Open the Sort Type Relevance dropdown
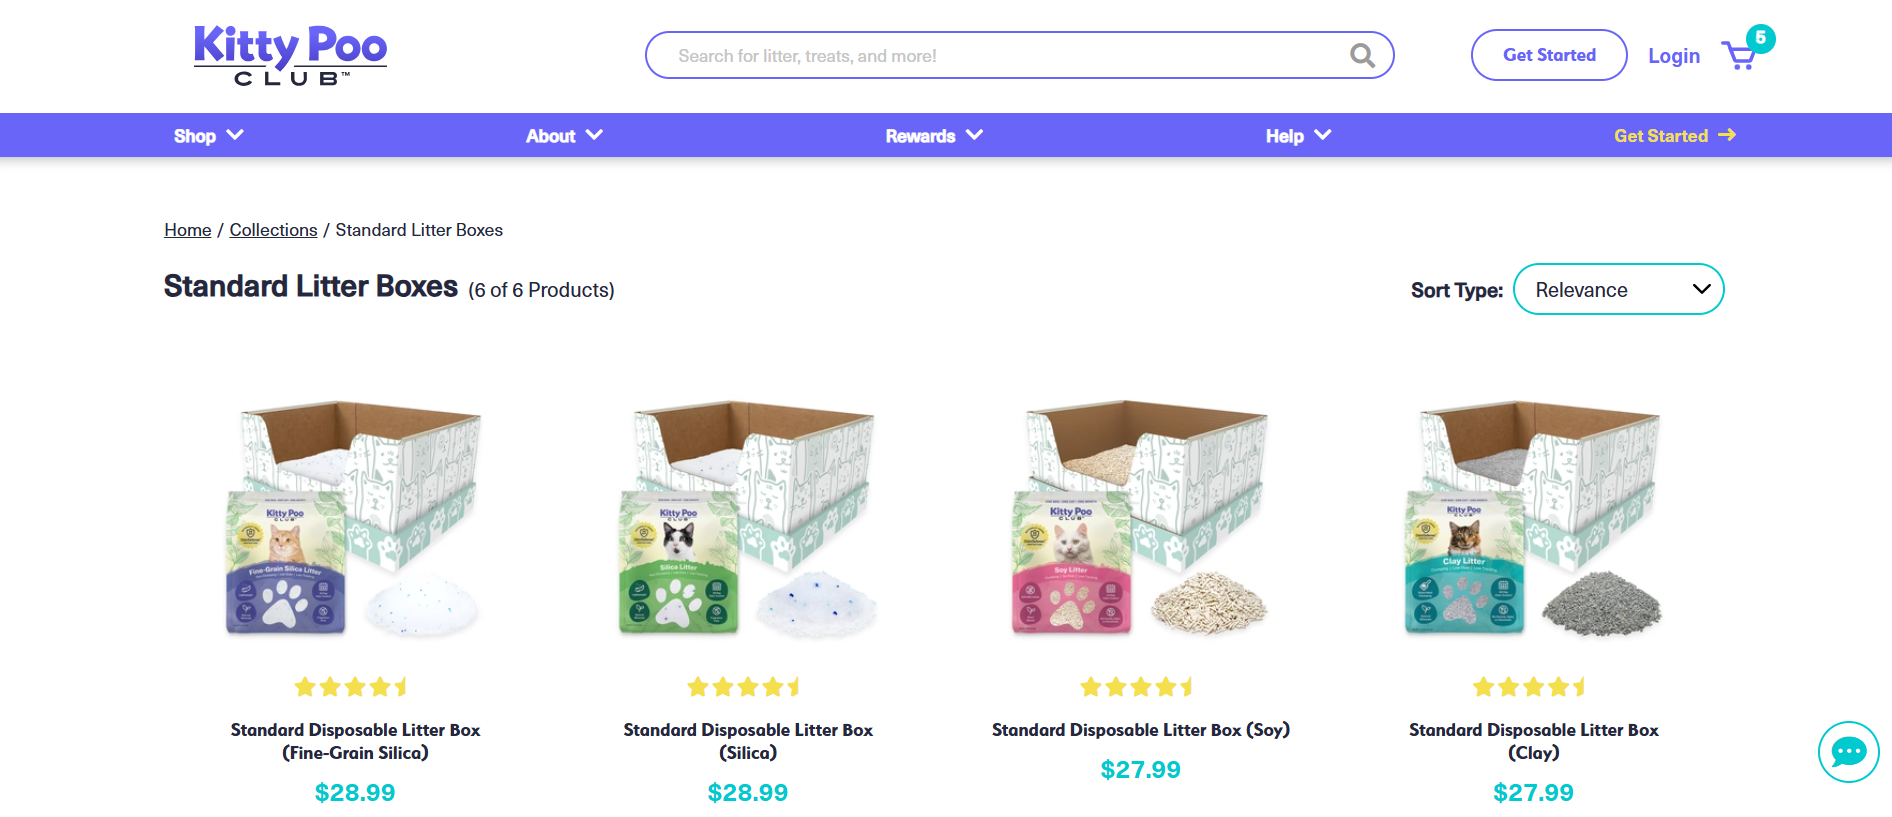 click(1618, 290)
